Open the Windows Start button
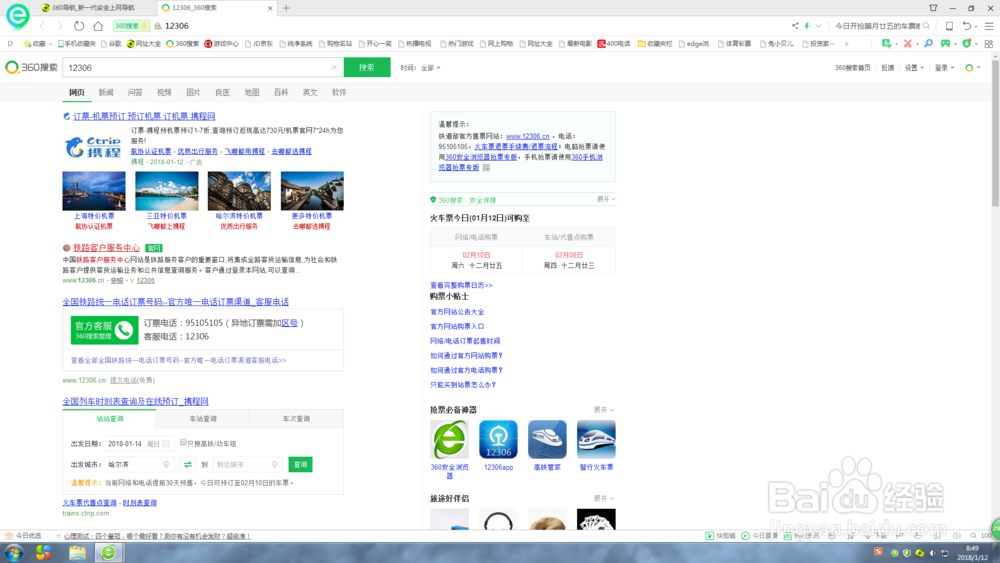Viewport: 1000px width, 563px height. click(13, 552)
